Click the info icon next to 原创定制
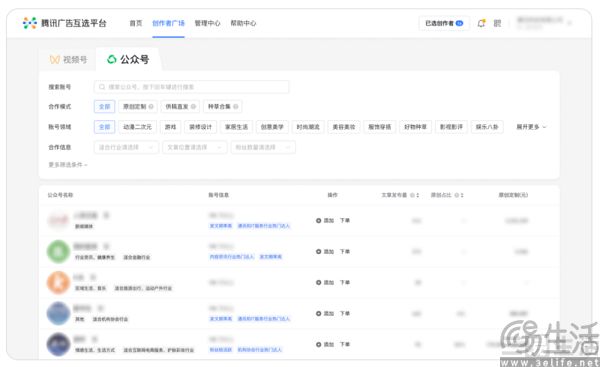 pyautogui.click(x=151, y=107)
